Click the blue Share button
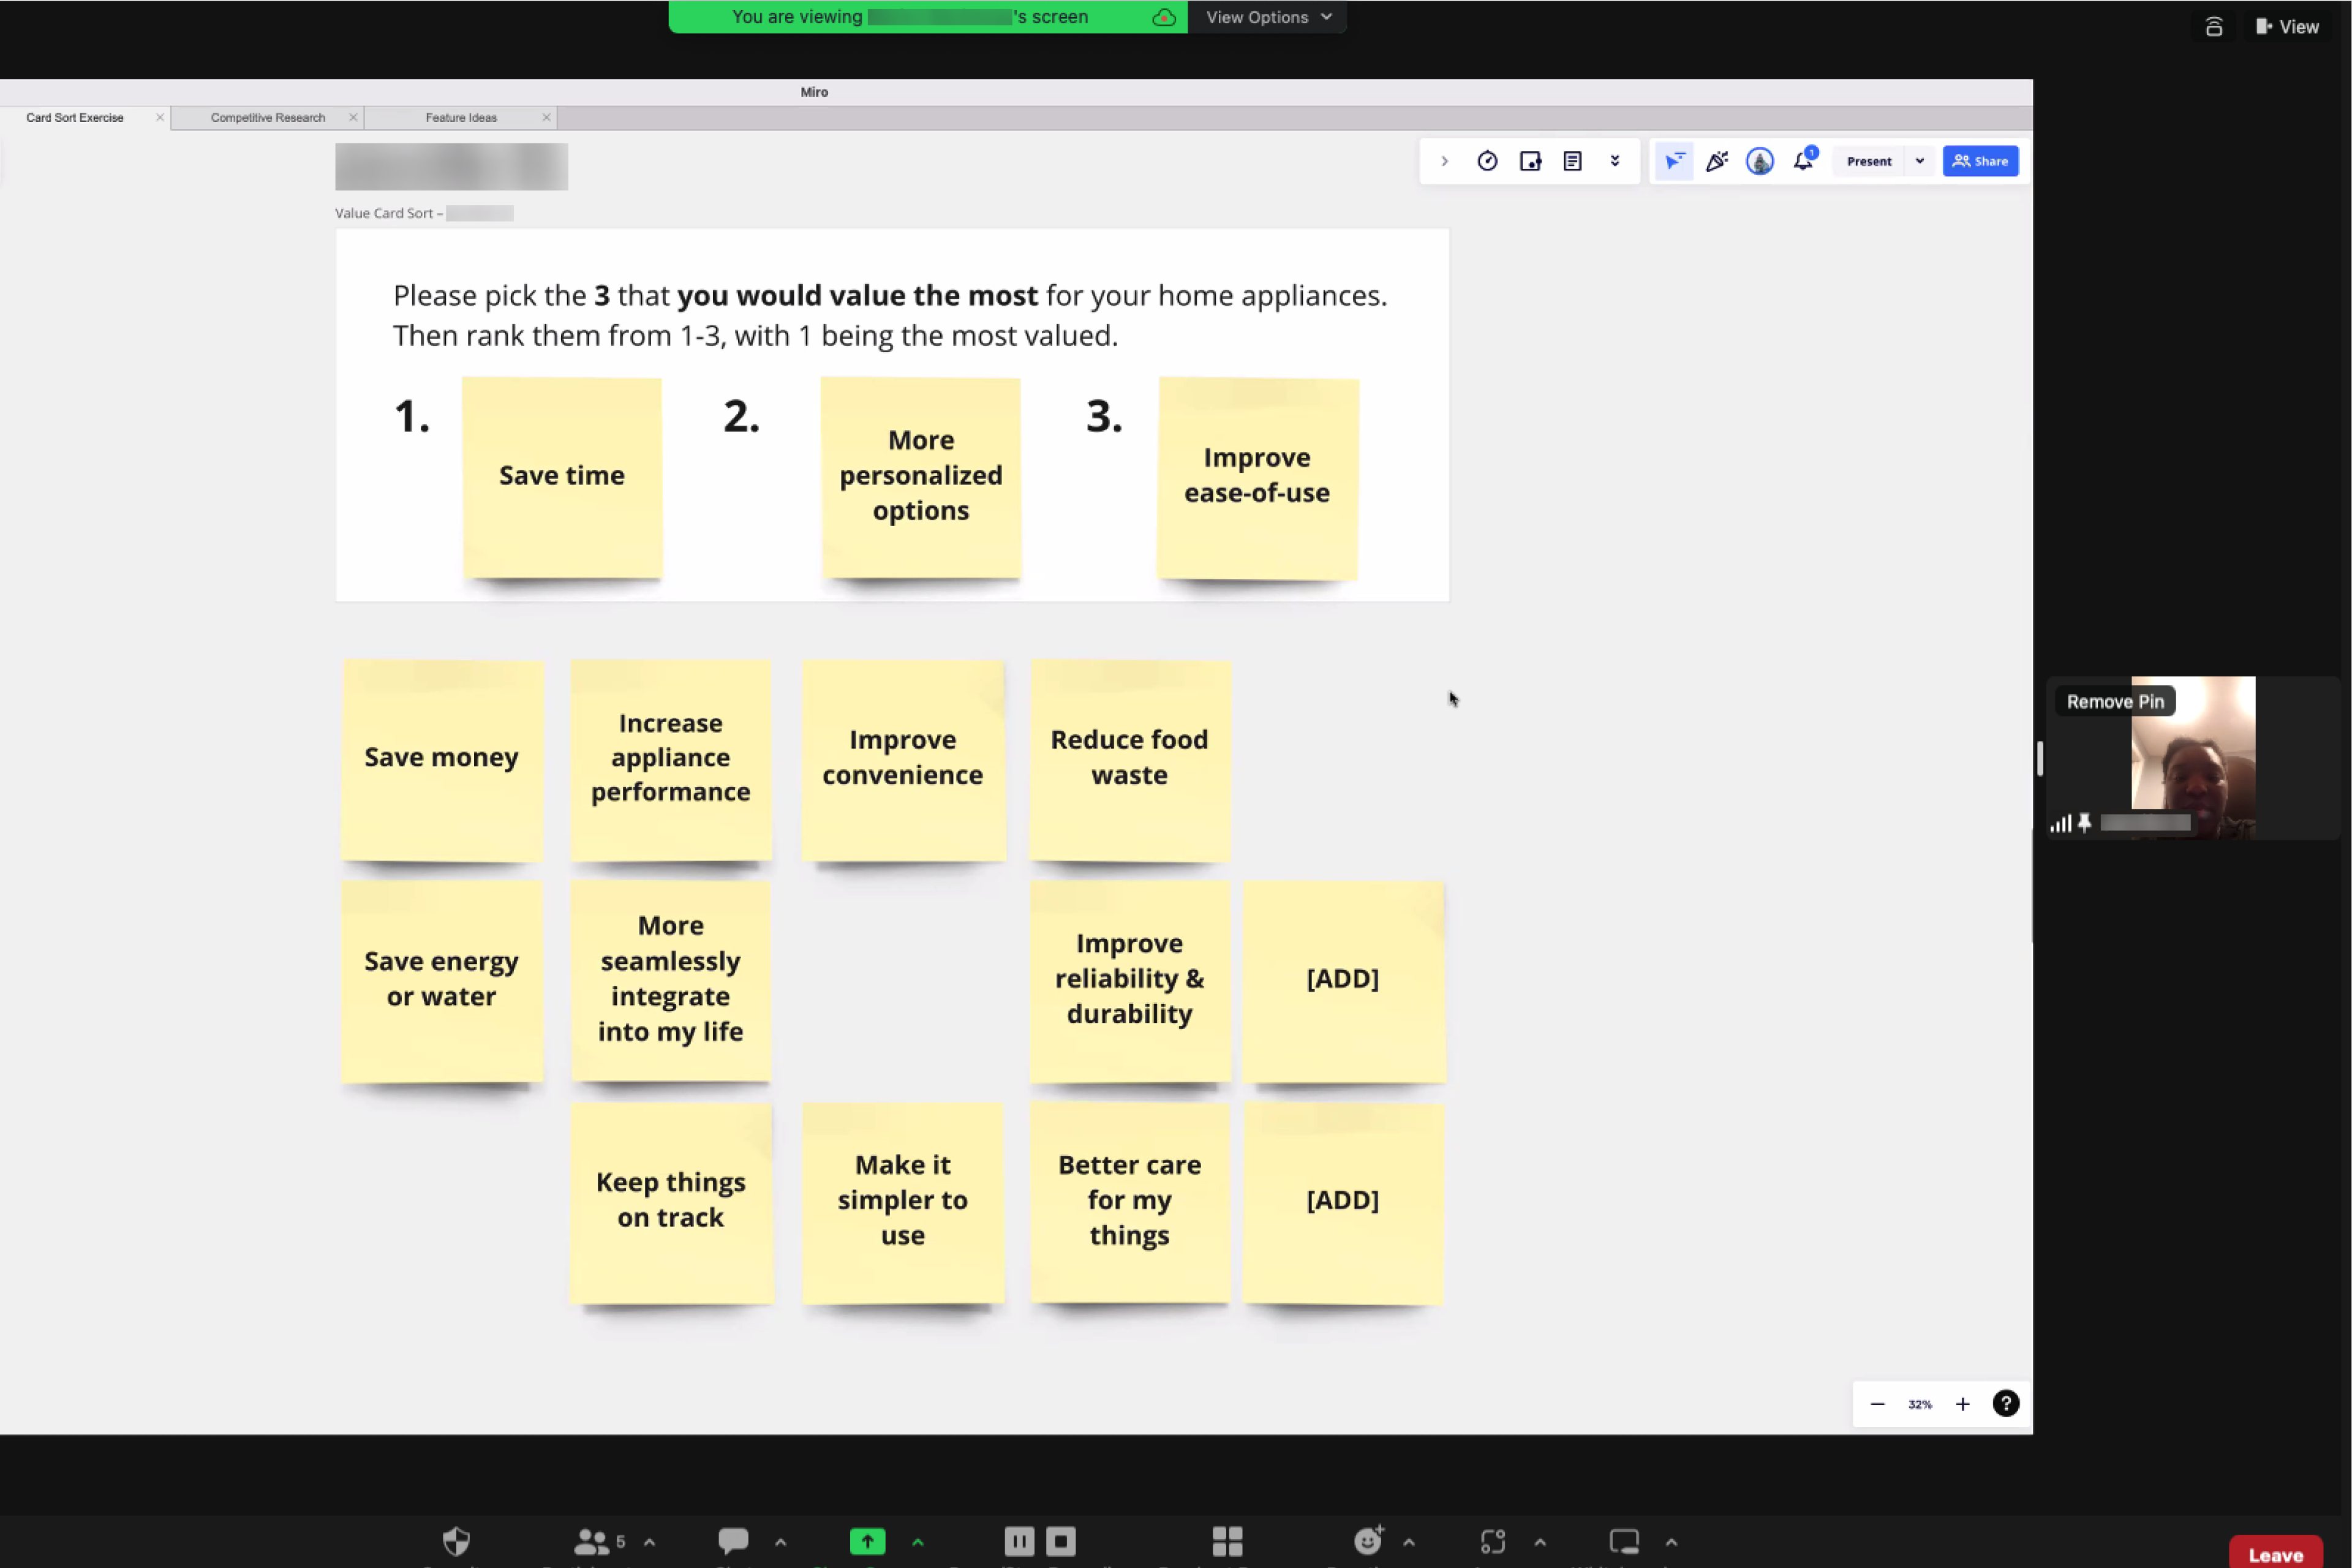2352x1568 pixels. [x=1980, y=161]
